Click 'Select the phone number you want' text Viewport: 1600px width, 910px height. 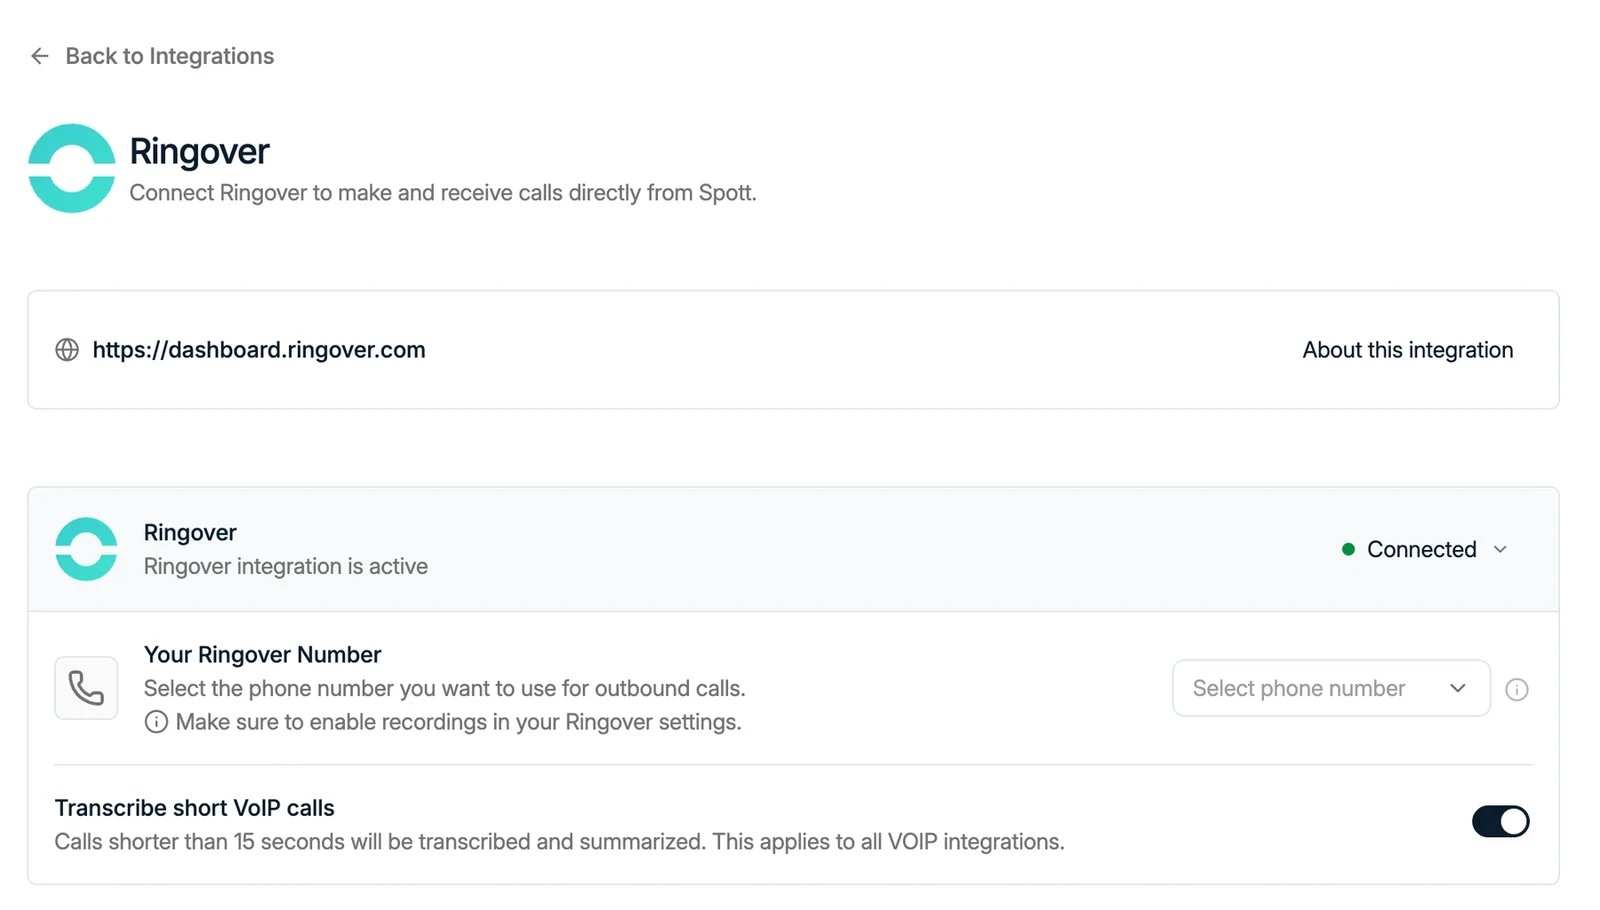click(445, 688)
